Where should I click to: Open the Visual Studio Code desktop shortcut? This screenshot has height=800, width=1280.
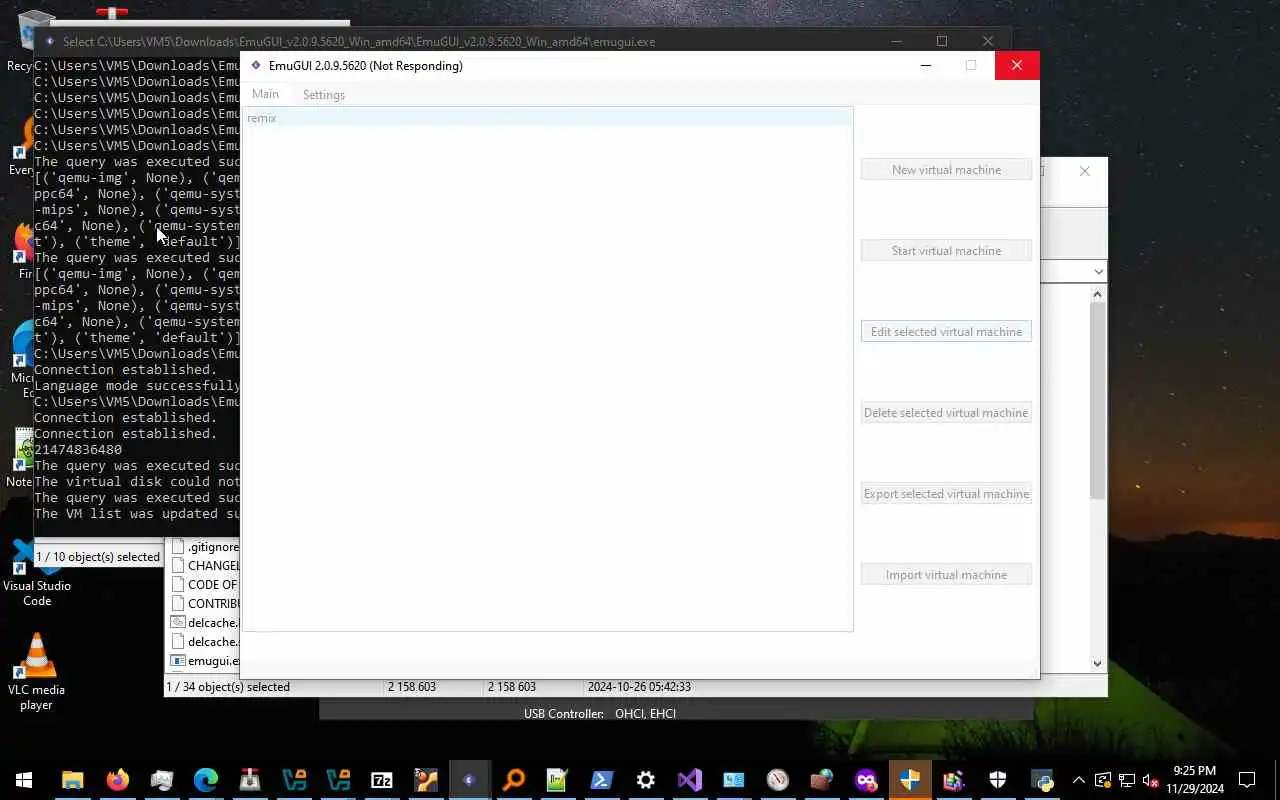[x=37, y=573]
